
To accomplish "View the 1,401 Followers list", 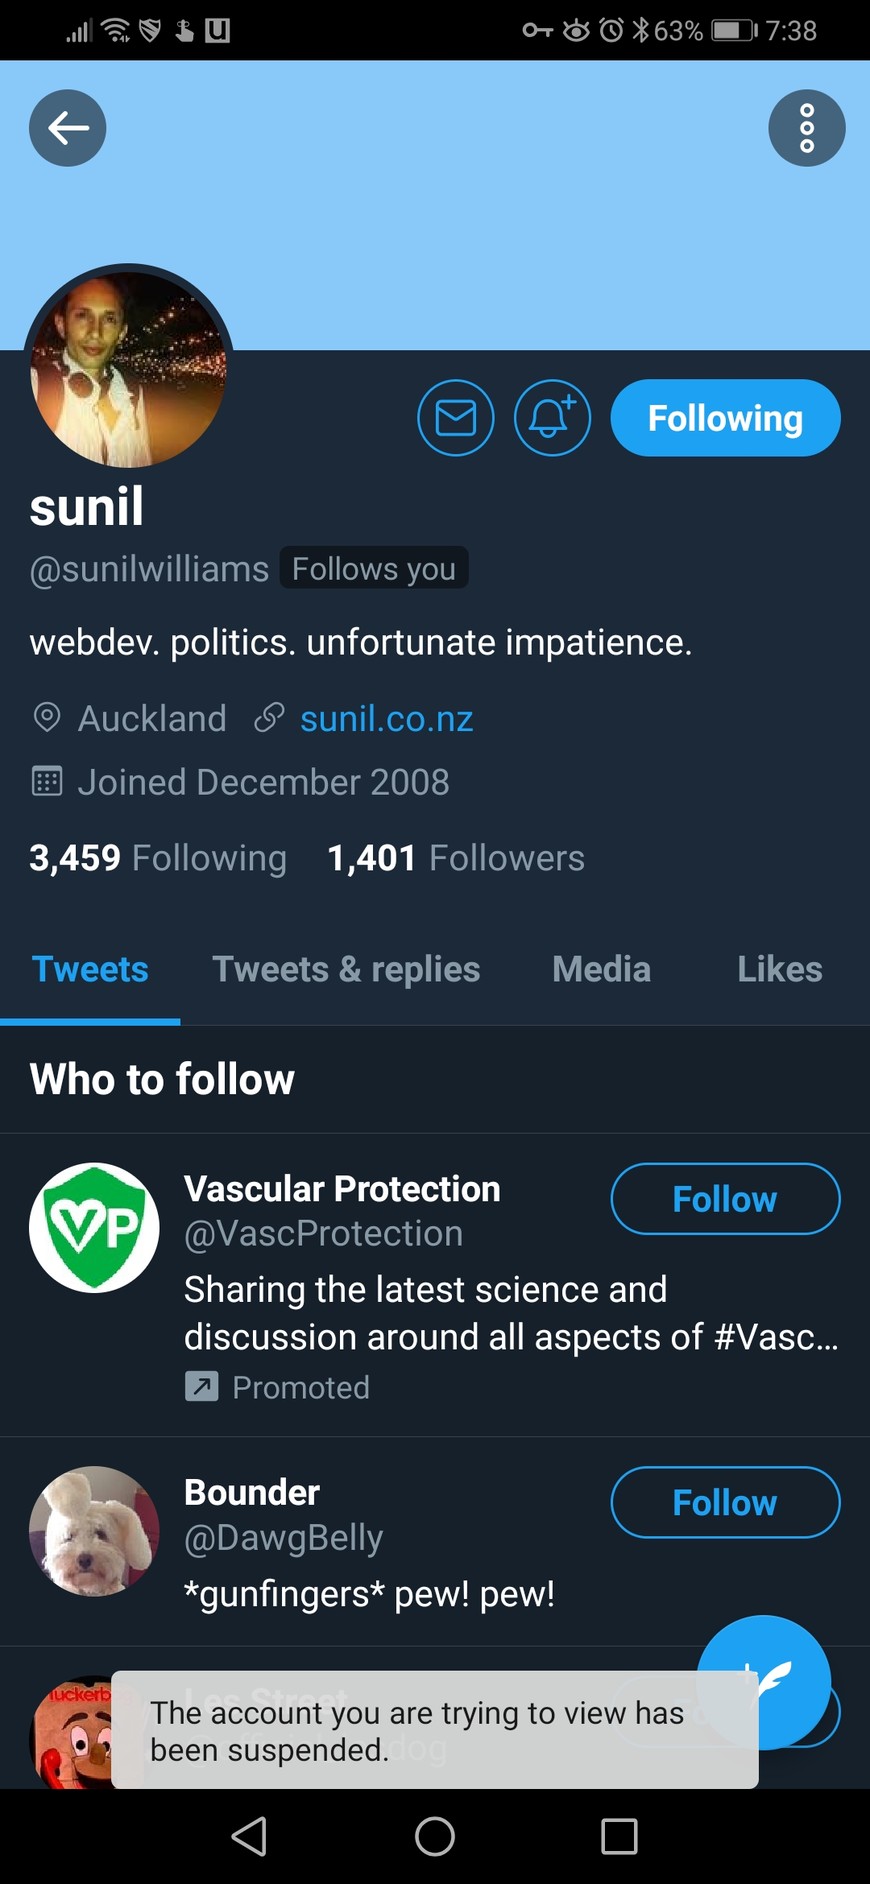I will (456, 858).
